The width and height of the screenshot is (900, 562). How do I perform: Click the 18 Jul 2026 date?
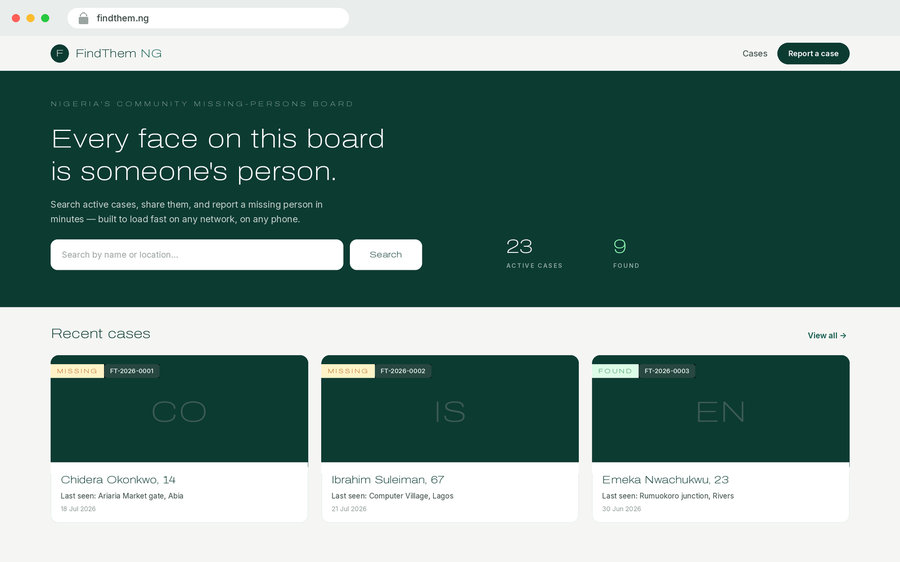(x=78, y=509)
